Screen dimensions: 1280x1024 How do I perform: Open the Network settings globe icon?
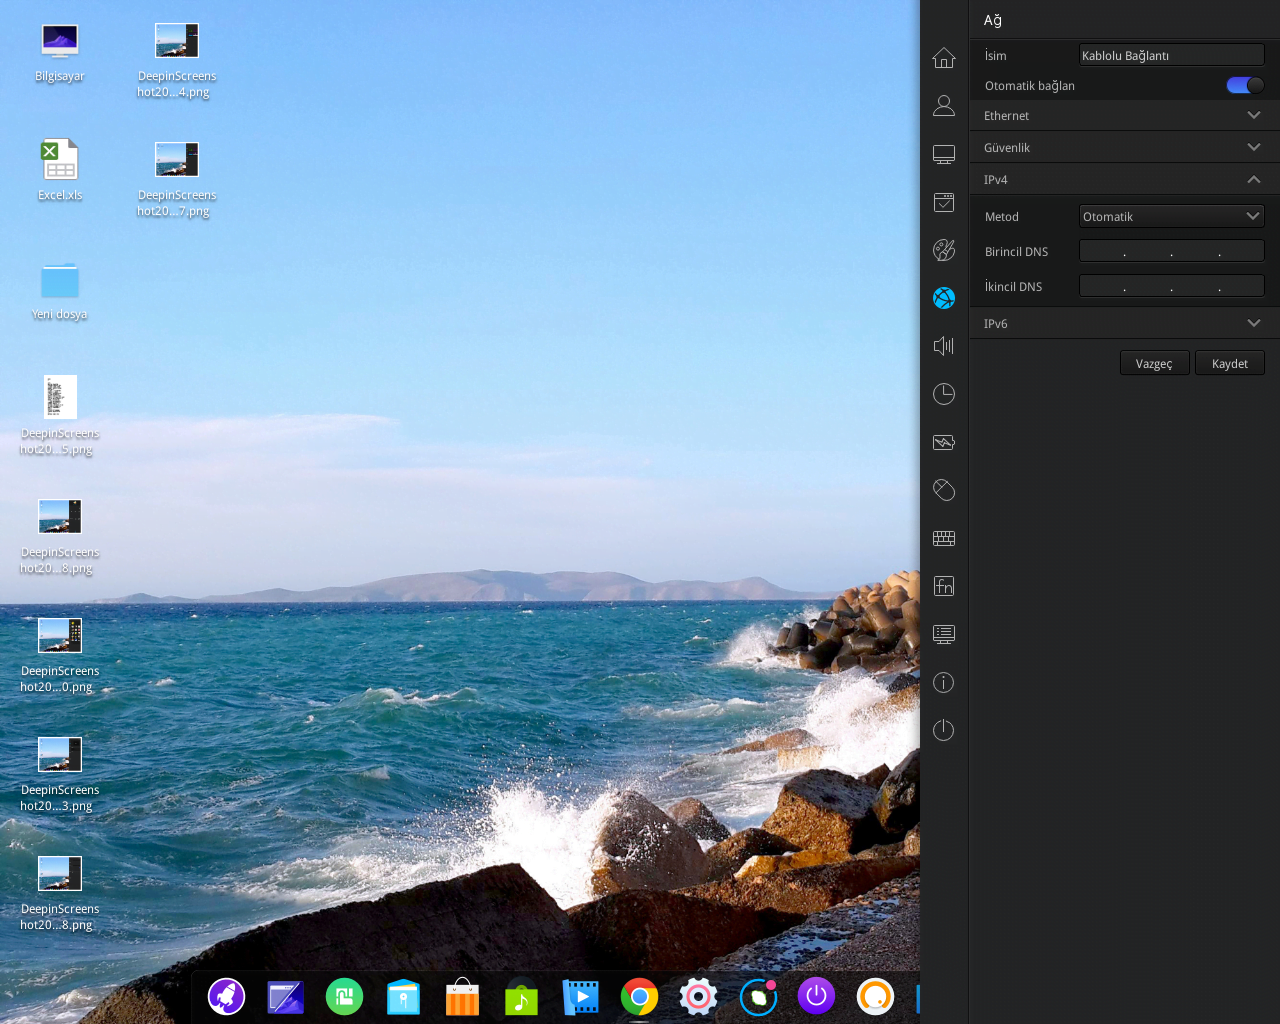[x=942, y=297]
